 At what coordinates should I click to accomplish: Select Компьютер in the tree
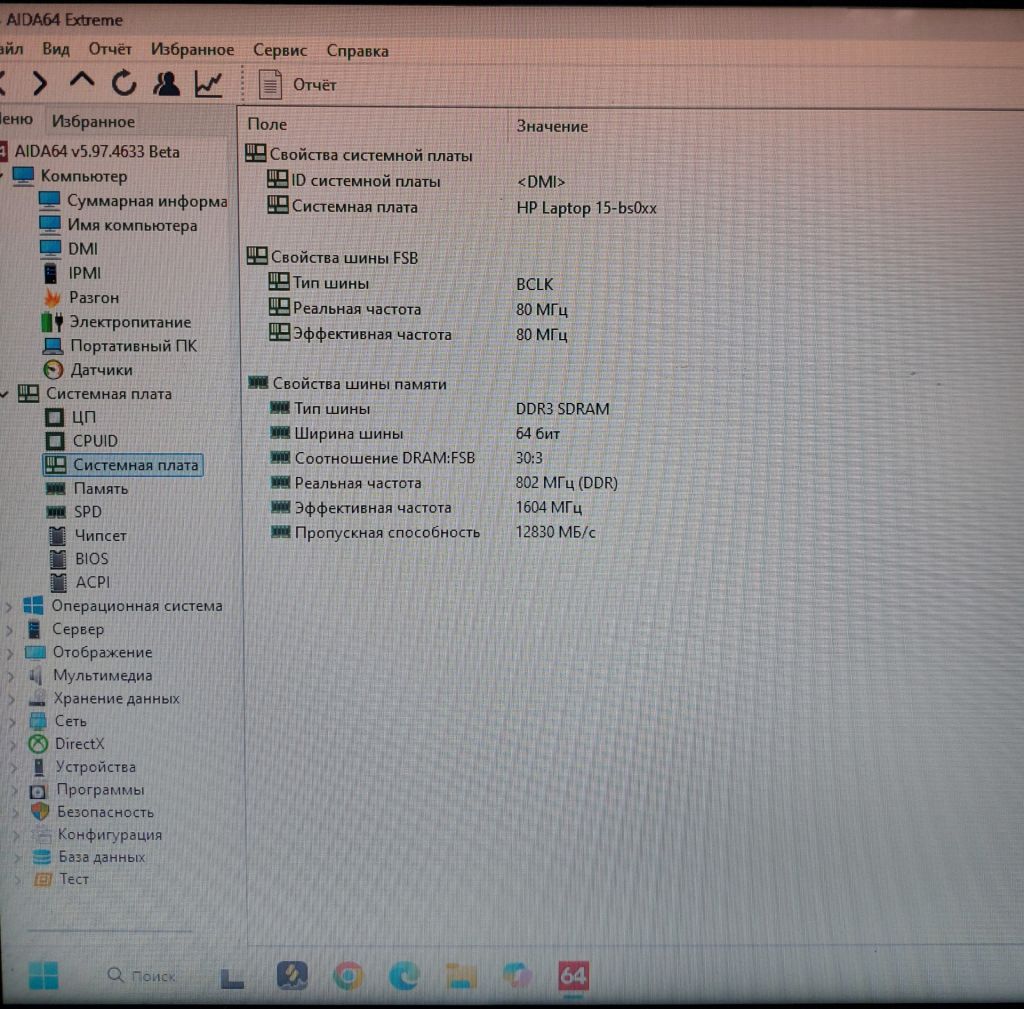point(84,176)
